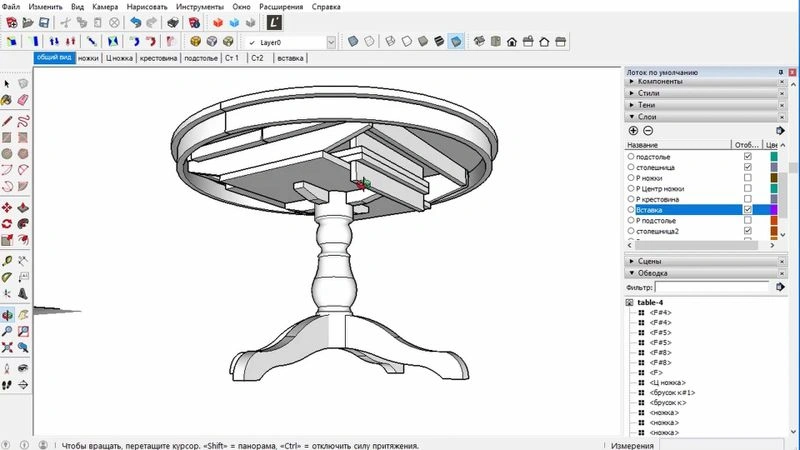This screenshot has height=450, width=800.
Task: Click the purple swatch of Вставка layer
Action: click(773, 210)
